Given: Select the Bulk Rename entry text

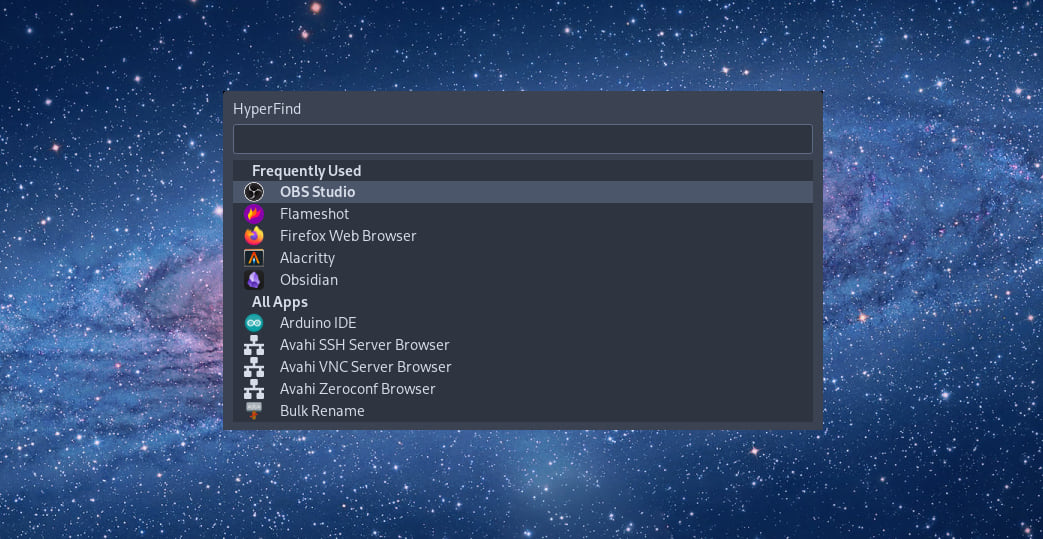Looking at the screenshot, I should [x=322, y=411].
